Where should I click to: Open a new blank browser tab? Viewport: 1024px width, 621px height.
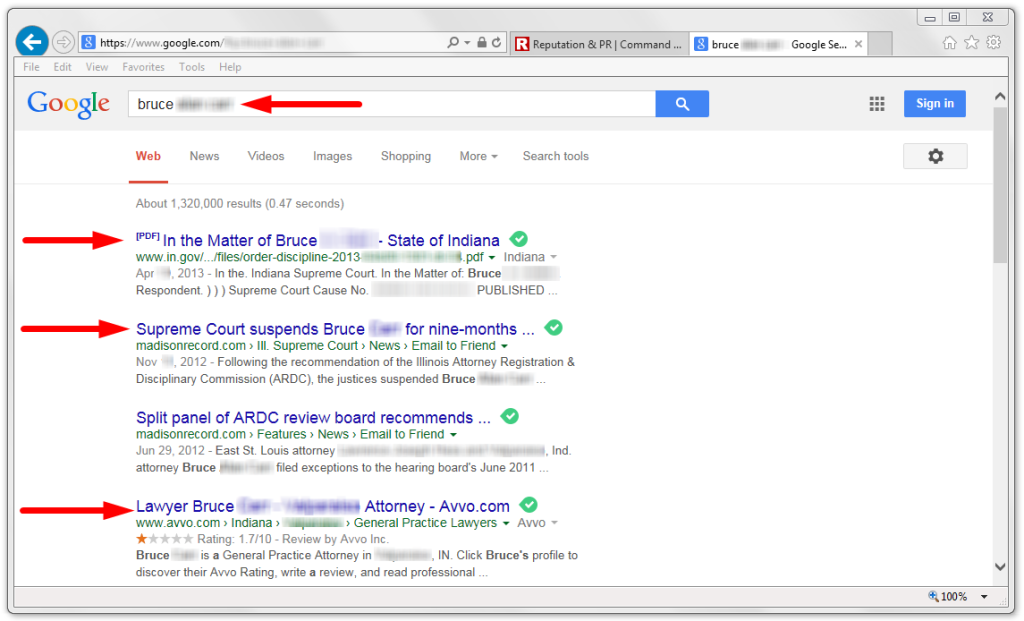[x=880, y=44]
